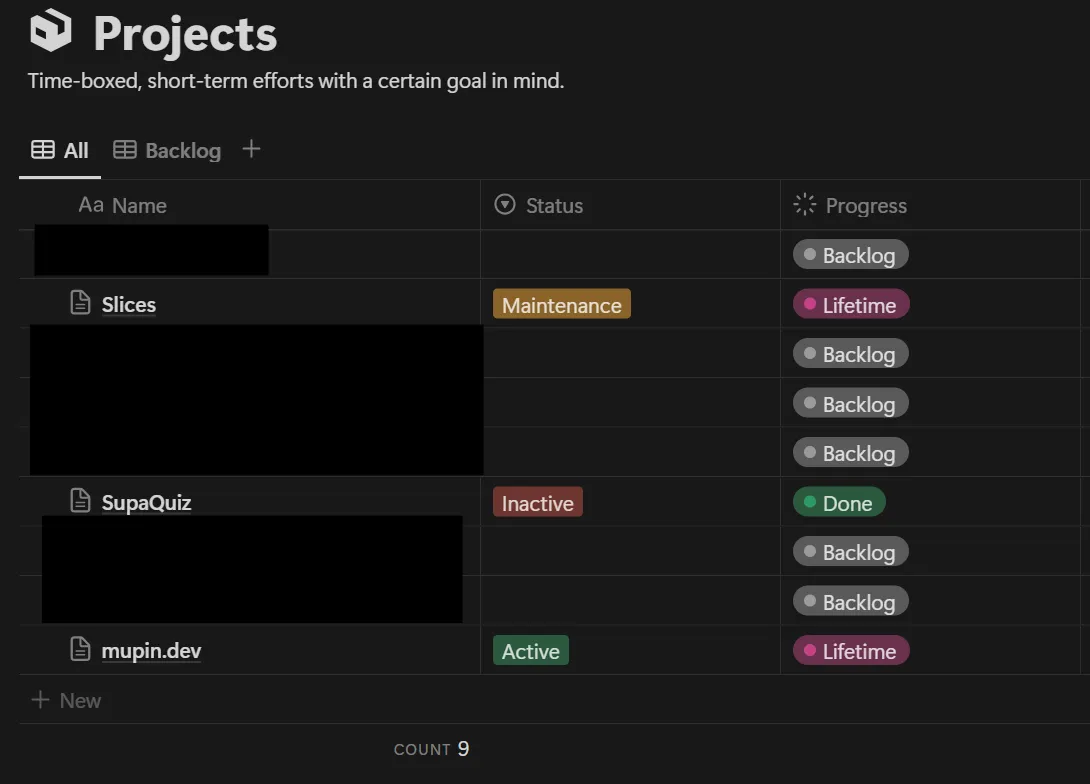Open the mupin.dev project page
The width and height of the screenshot is (1090, 784).
coord(151,651)
